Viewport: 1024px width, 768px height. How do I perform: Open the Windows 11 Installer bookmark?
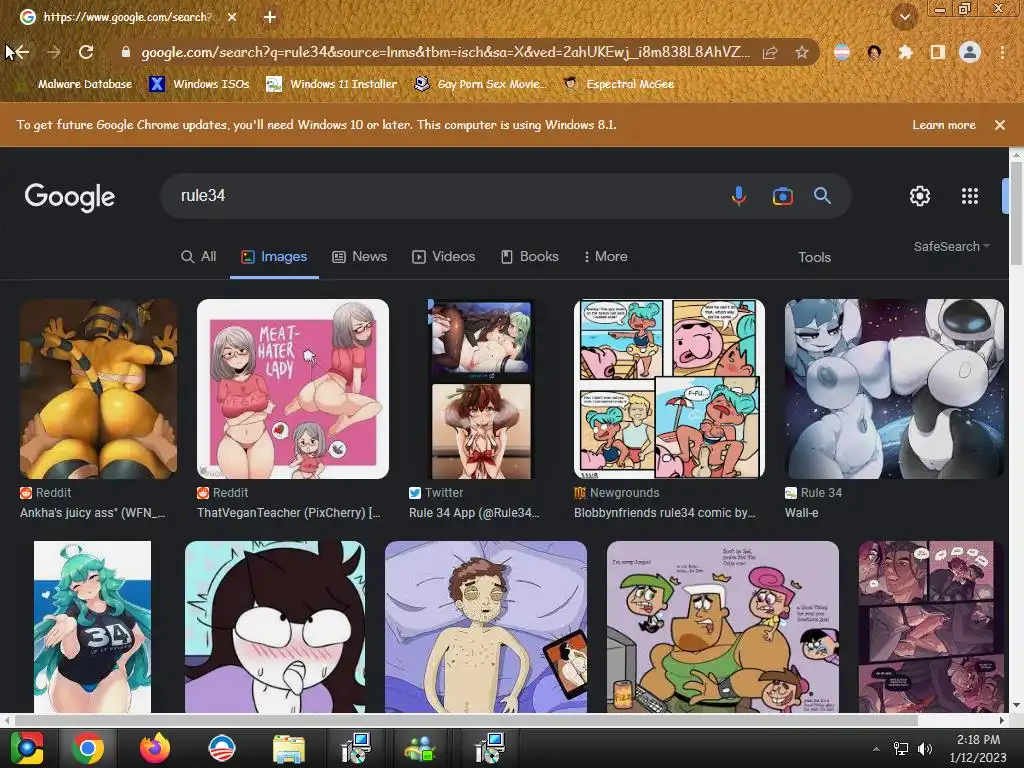click(x=331, y=84)
